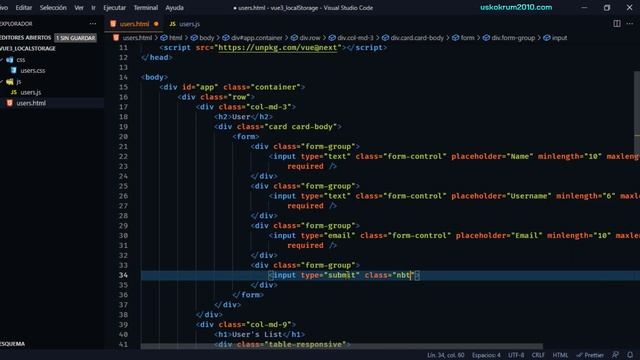This screenshot has width=640, height=360.
Task: Click the div.card.card-body breadcrumb
Action: 417,38
